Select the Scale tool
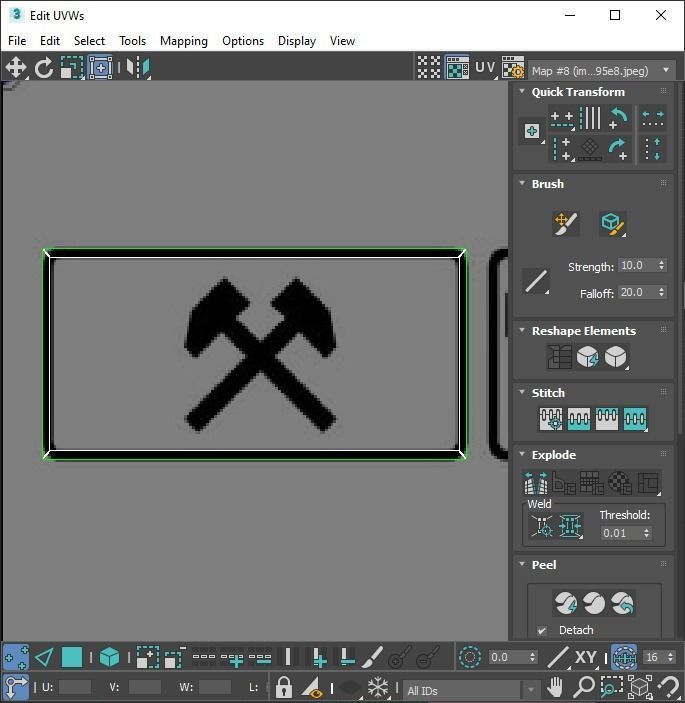The image size is (685, 703). tap(72, 68)
